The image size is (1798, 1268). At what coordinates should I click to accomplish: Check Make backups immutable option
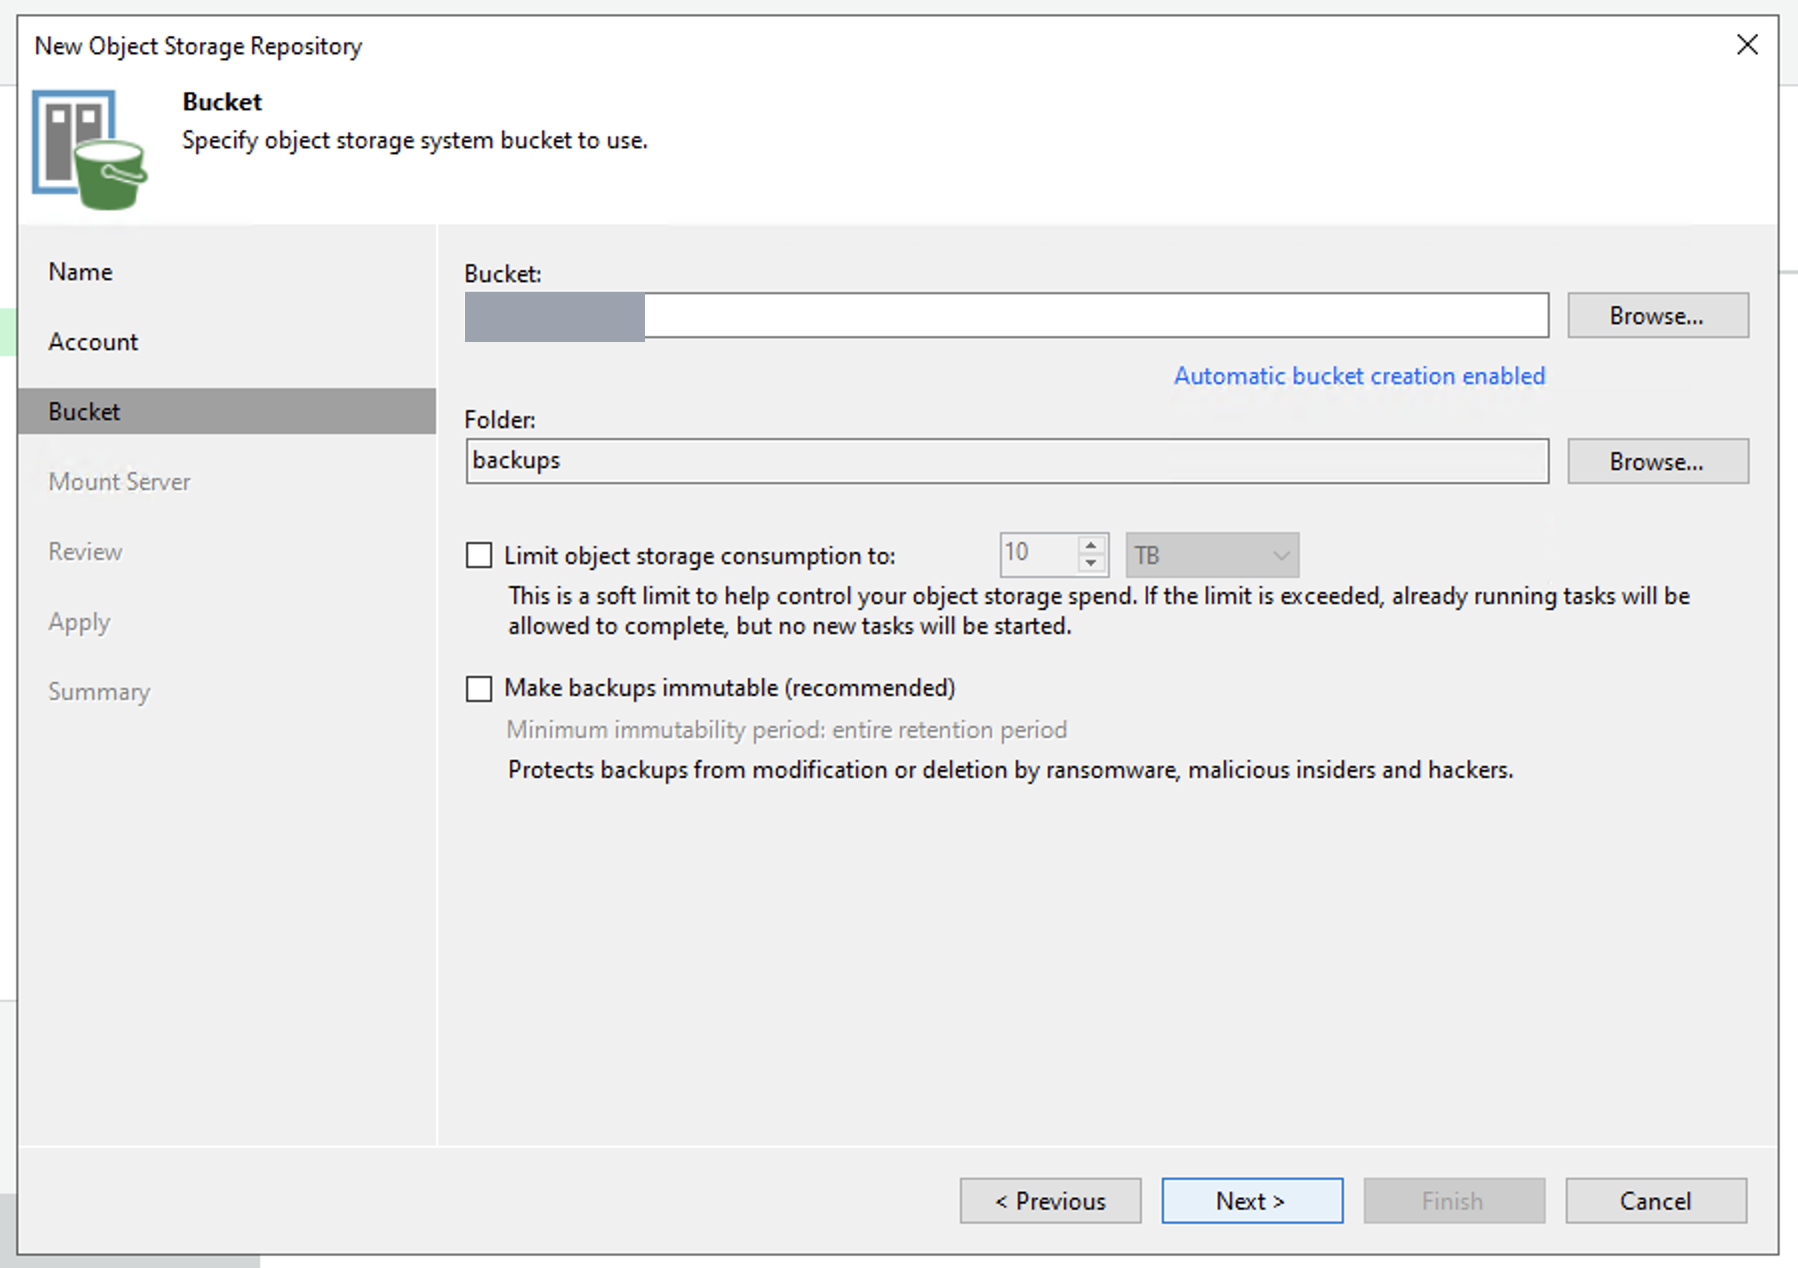coord(479,688)
